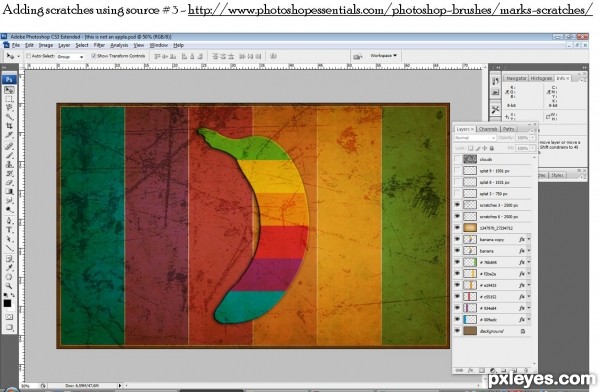Click Lock all padlock icon in Layers panel
The image size is (600, 392).
pyautogui.click(x=492, y=148)
